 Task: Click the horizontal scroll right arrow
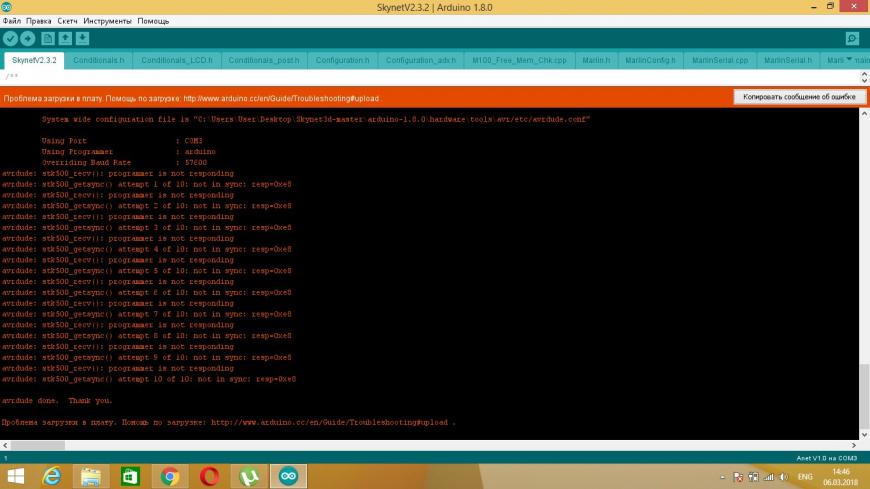tap(854, 445)
